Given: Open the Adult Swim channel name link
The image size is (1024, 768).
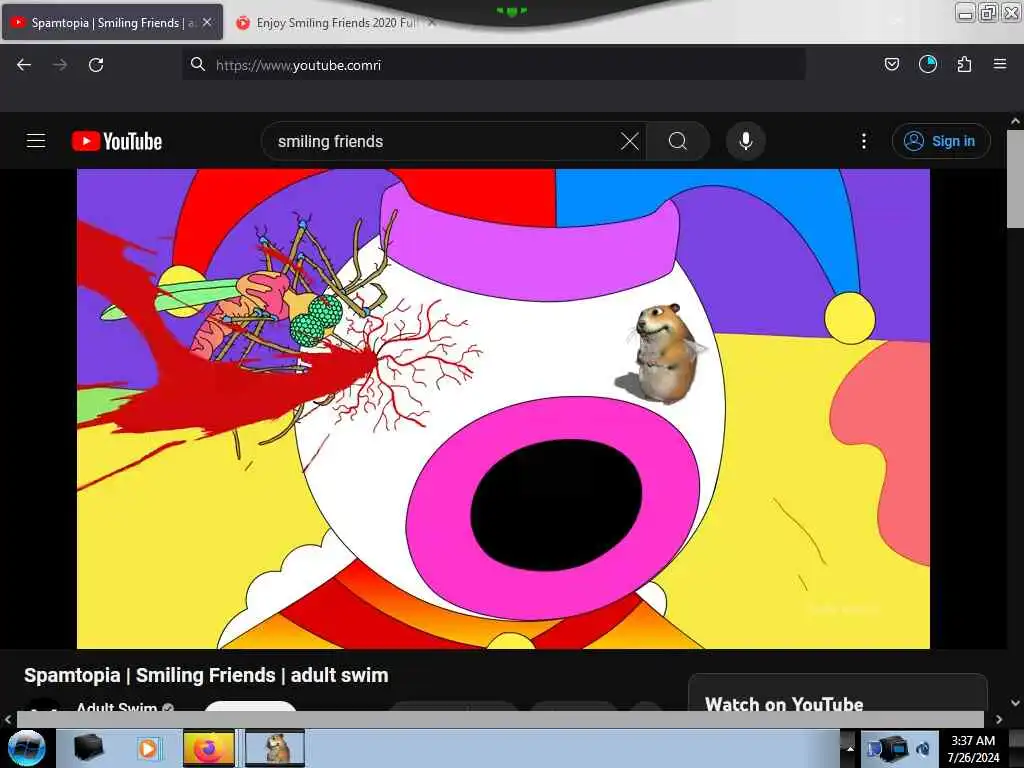Looking at the screenshot, I should (116, 707).
